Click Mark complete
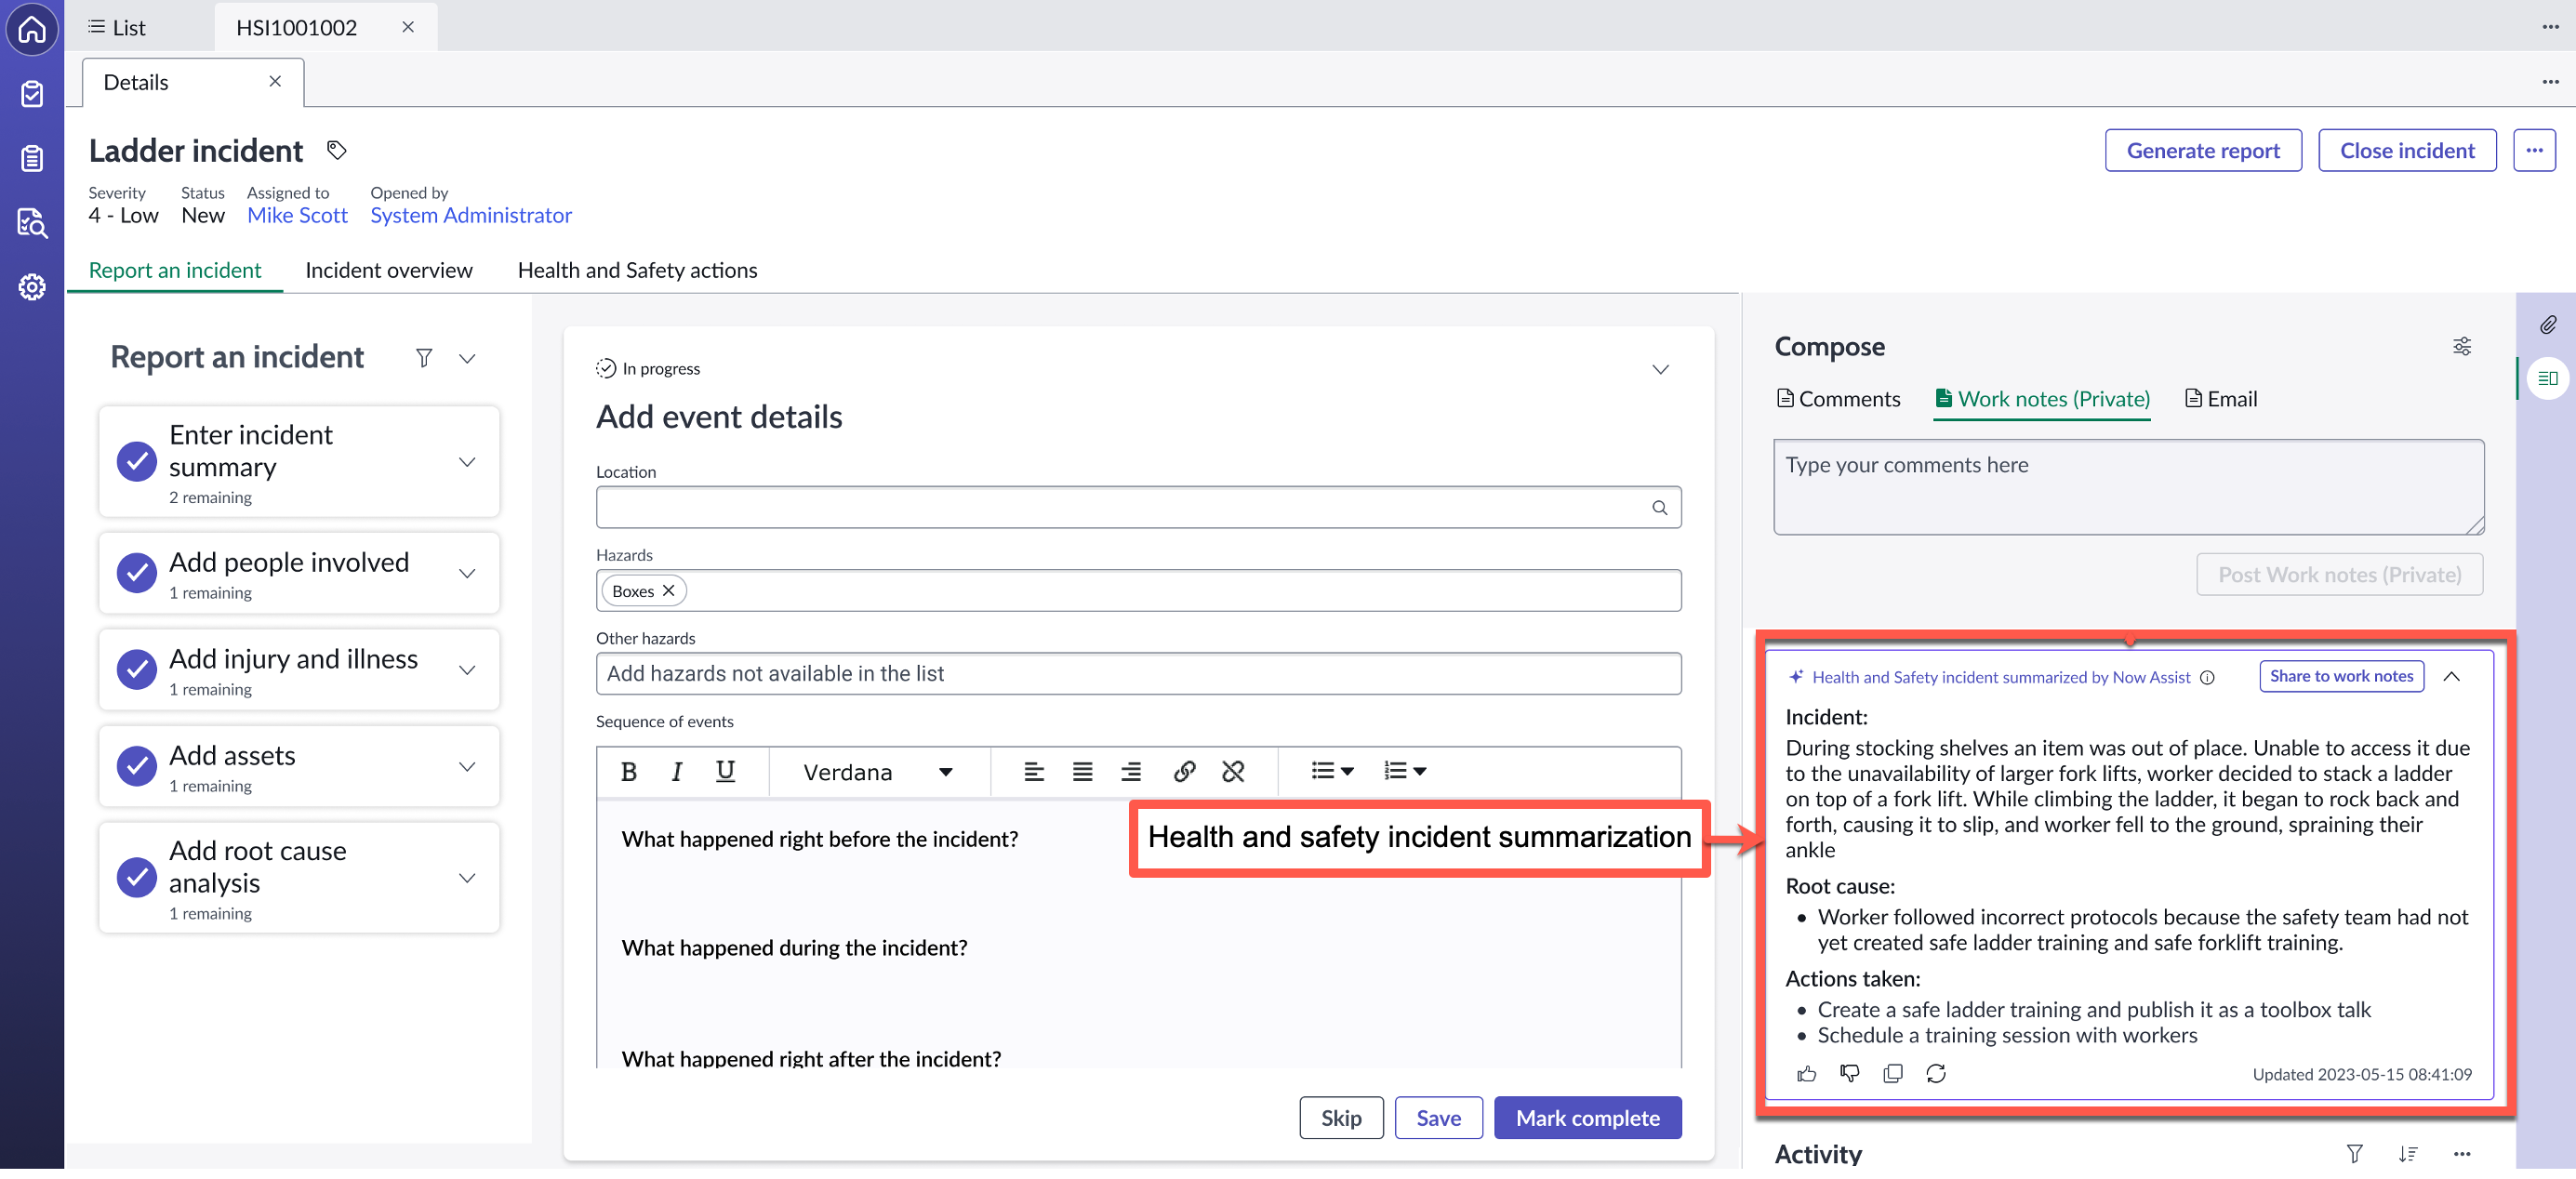 tap(1587, 1118)
